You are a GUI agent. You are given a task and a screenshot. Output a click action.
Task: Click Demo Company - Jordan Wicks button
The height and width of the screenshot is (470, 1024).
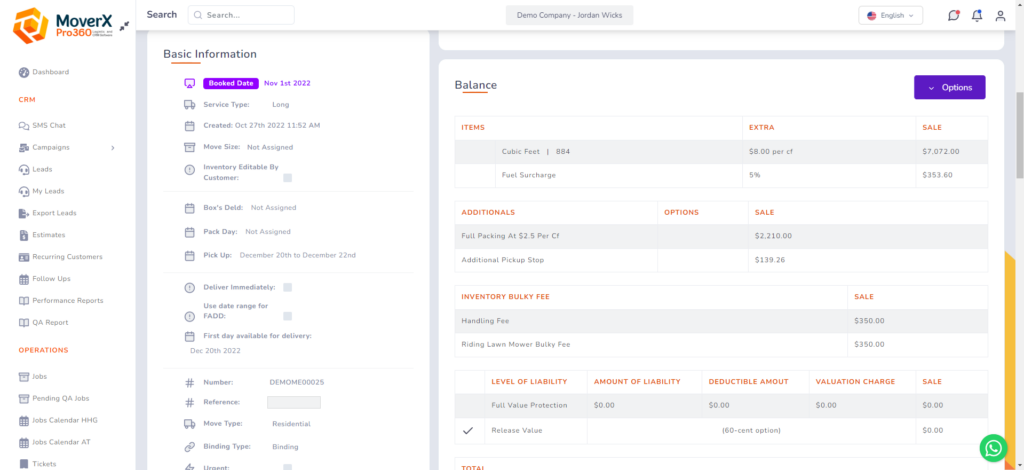pyautogui.click(x=569, y=16)
